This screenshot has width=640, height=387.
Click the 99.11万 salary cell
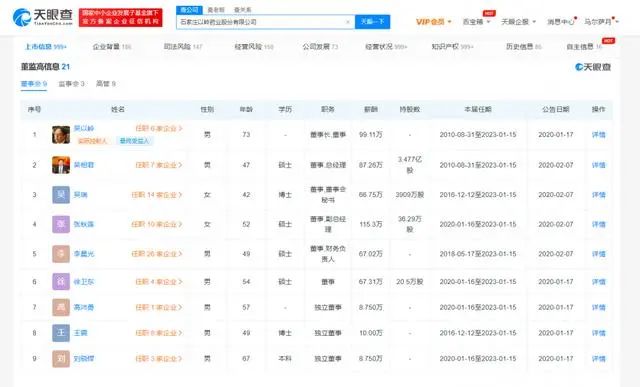click(371, 135)
